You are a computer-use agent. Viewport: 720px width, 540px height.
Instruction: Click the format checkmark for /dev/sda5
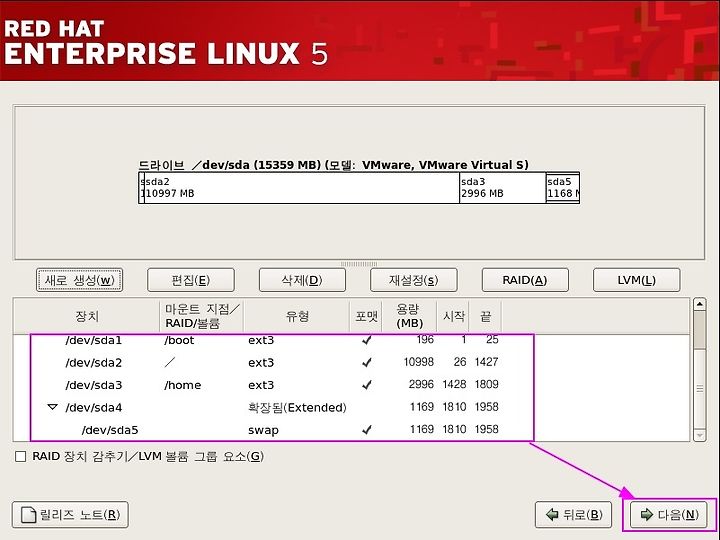tap(366, 430)
